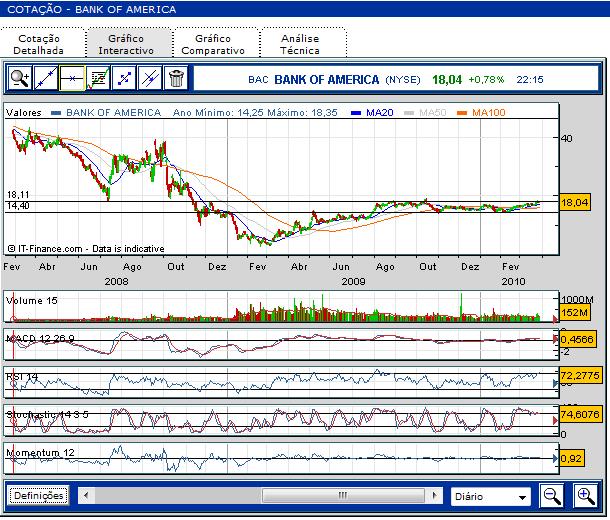Viewport: 610px width, 520px height.
Task: Click the MA20 legend color swatch
Action: tap(356, 113)
